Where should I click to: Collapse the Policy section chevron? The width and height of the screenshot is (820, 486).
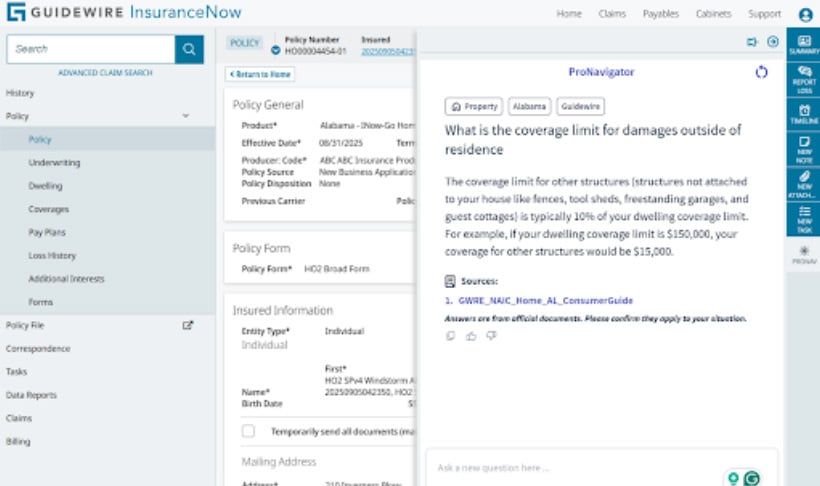click(186, 116)
